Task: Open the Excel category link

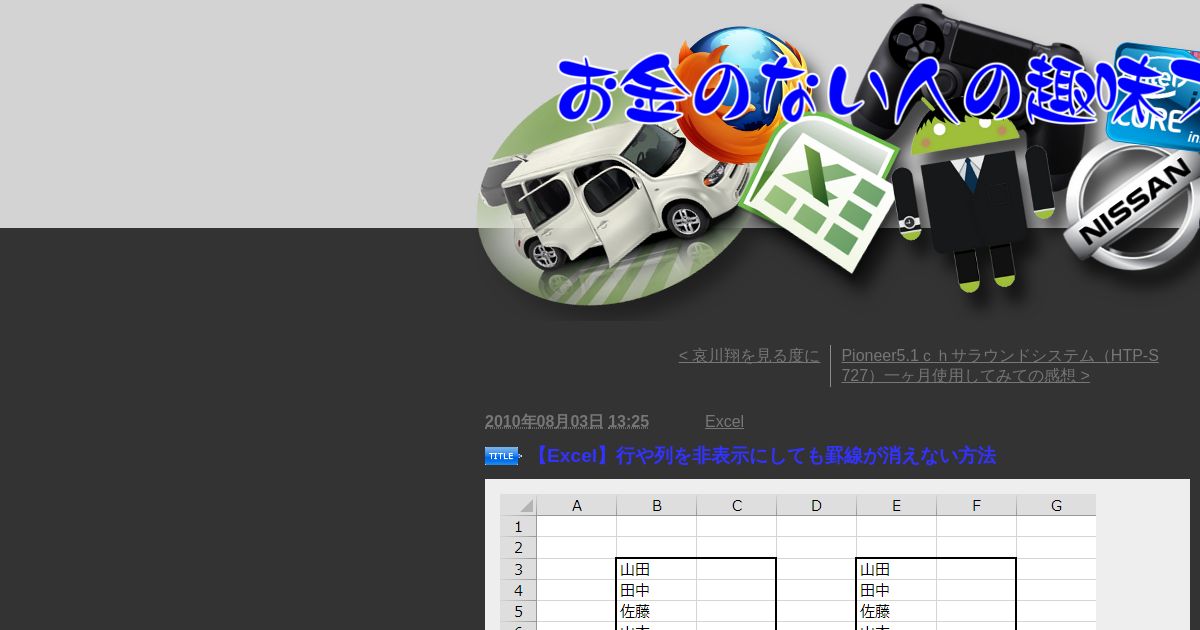Action: tap(724, 422)
